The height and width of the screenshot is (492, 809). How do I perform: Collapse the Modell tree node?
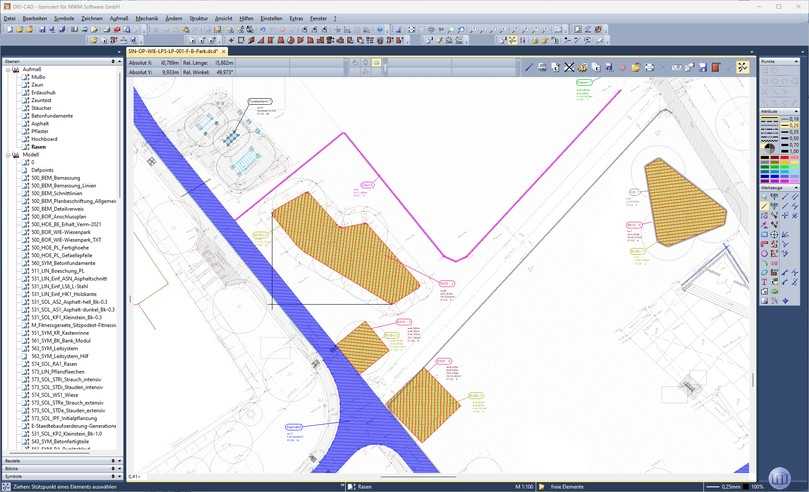(8, 155)
